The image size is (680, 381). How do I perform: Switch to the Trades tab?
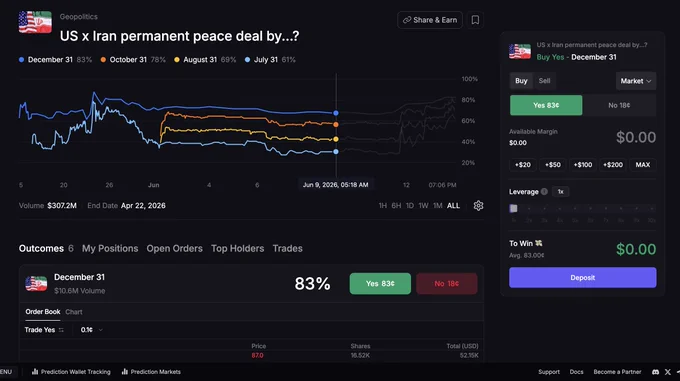pyautogui.click(x=288, y=248)
